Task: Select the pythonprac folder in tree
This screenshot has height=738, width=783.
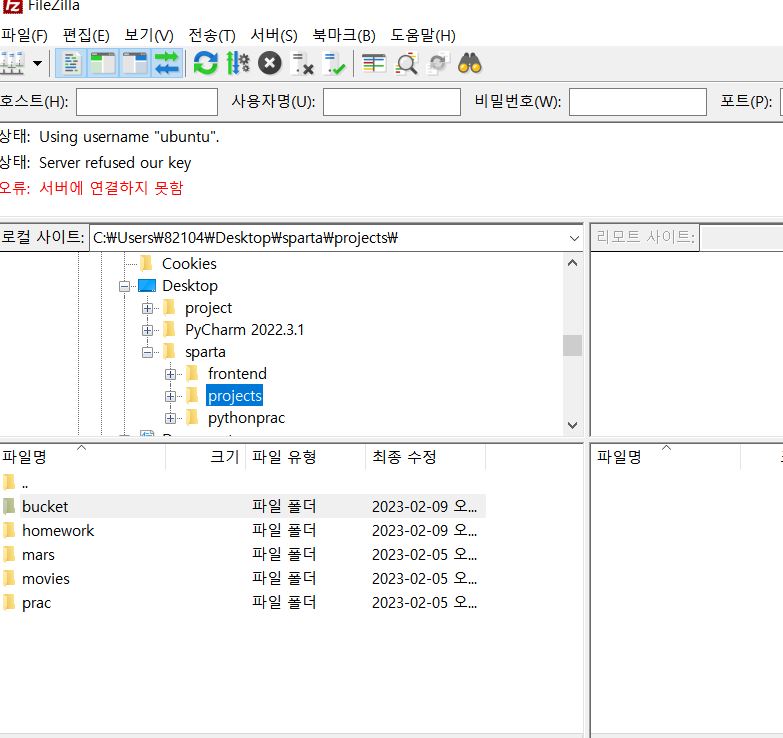Action: coord(246,418)
